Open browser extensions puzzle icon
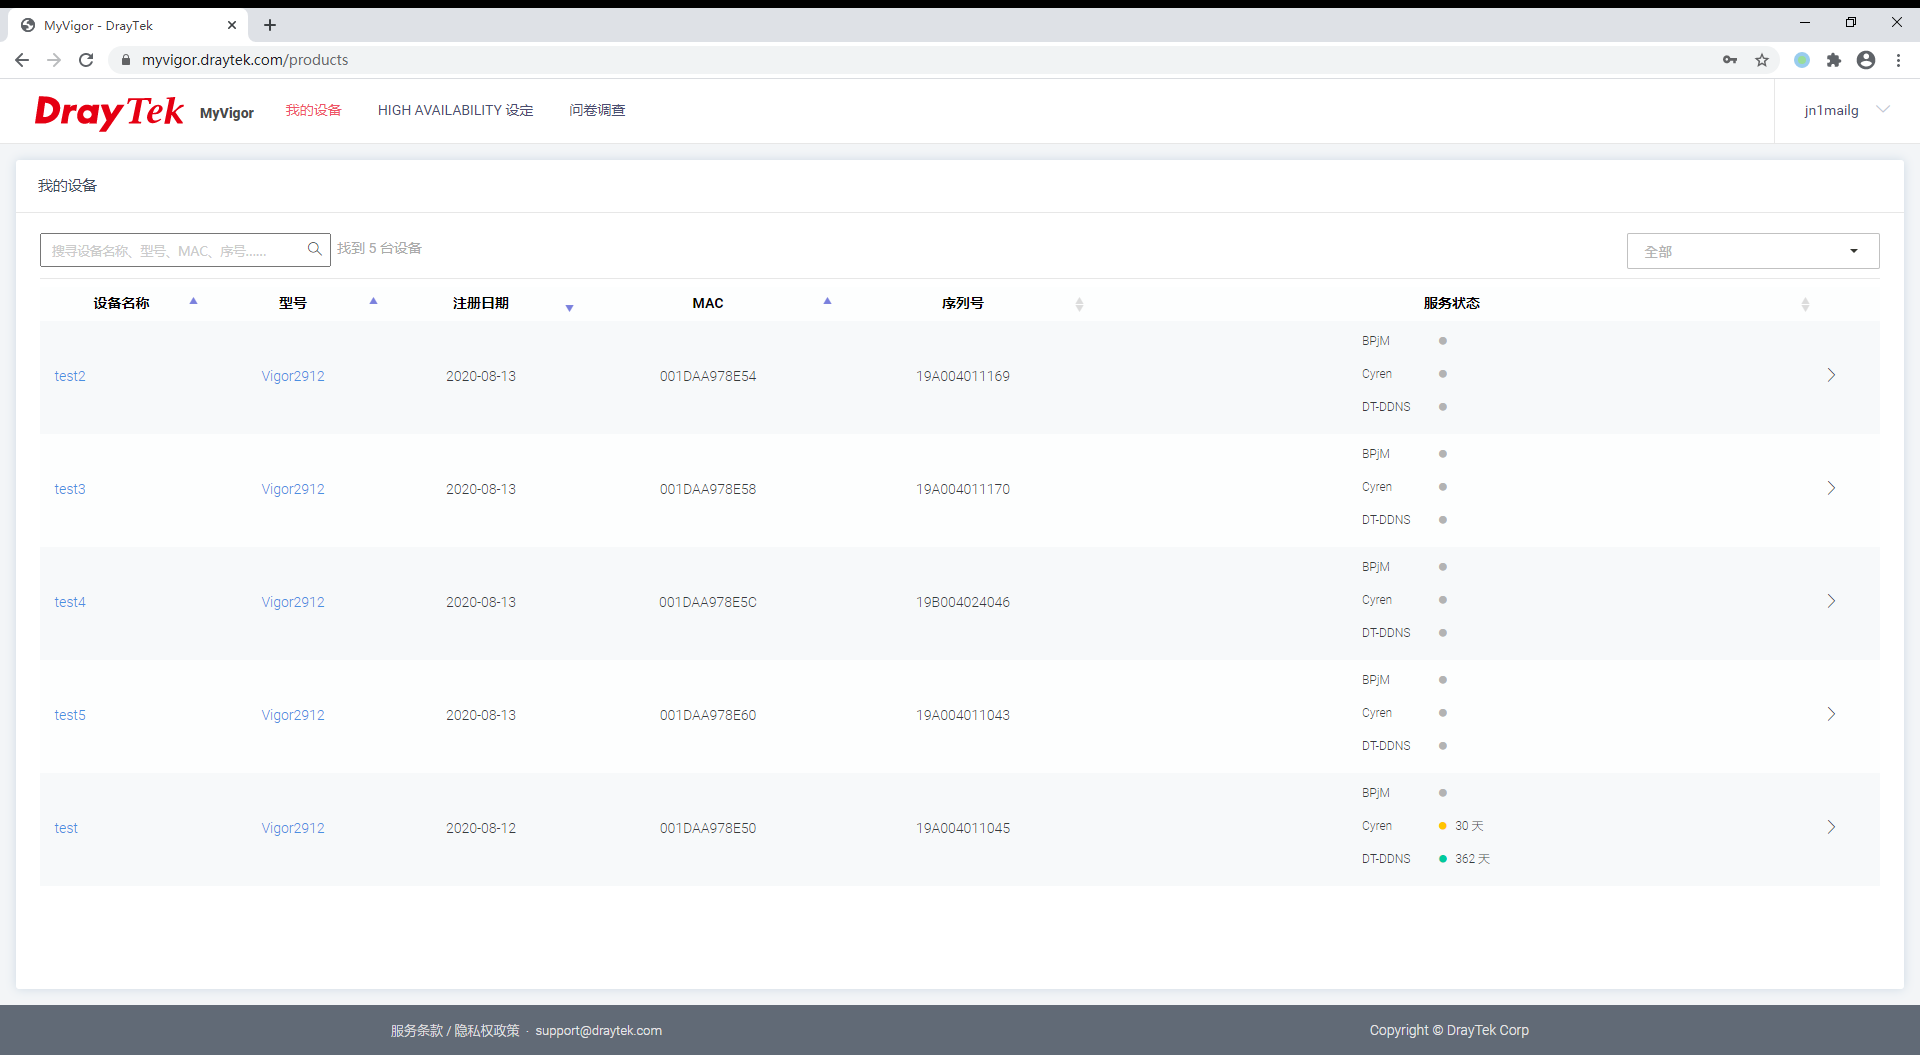1920x1055 pixels. (1834, 60)
